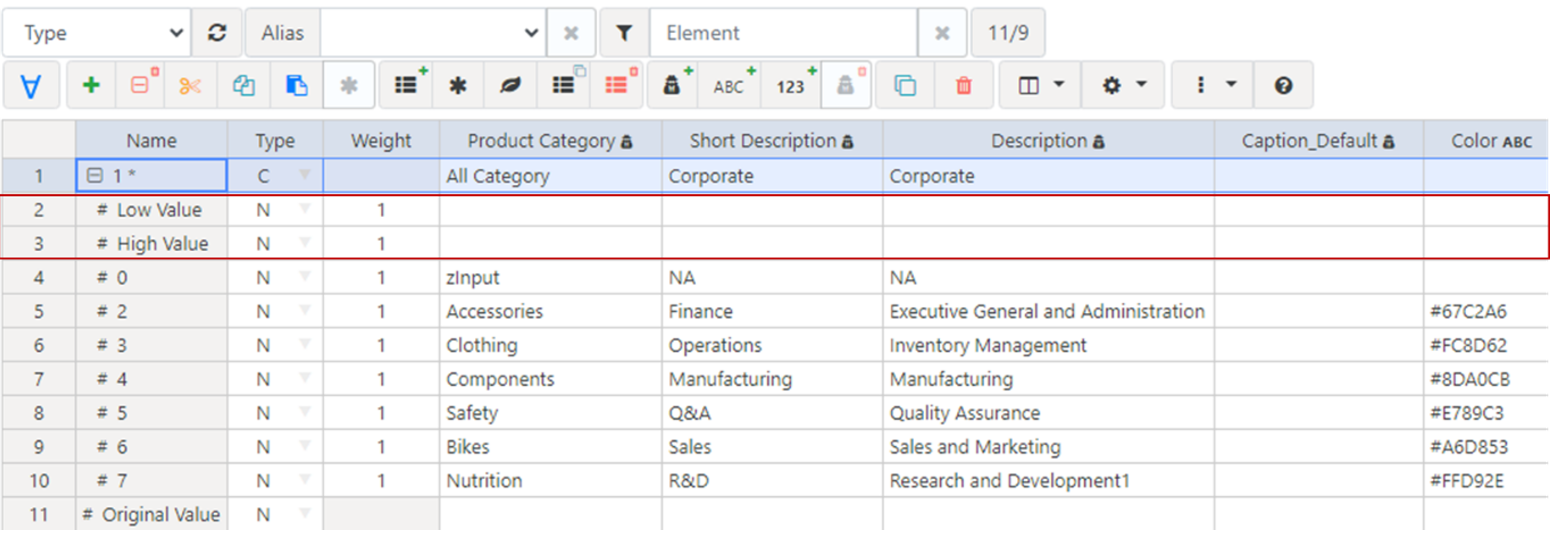Click the add alias attribute icon with lock
Screen dimensions: 1552x533
tap(673, 85)
